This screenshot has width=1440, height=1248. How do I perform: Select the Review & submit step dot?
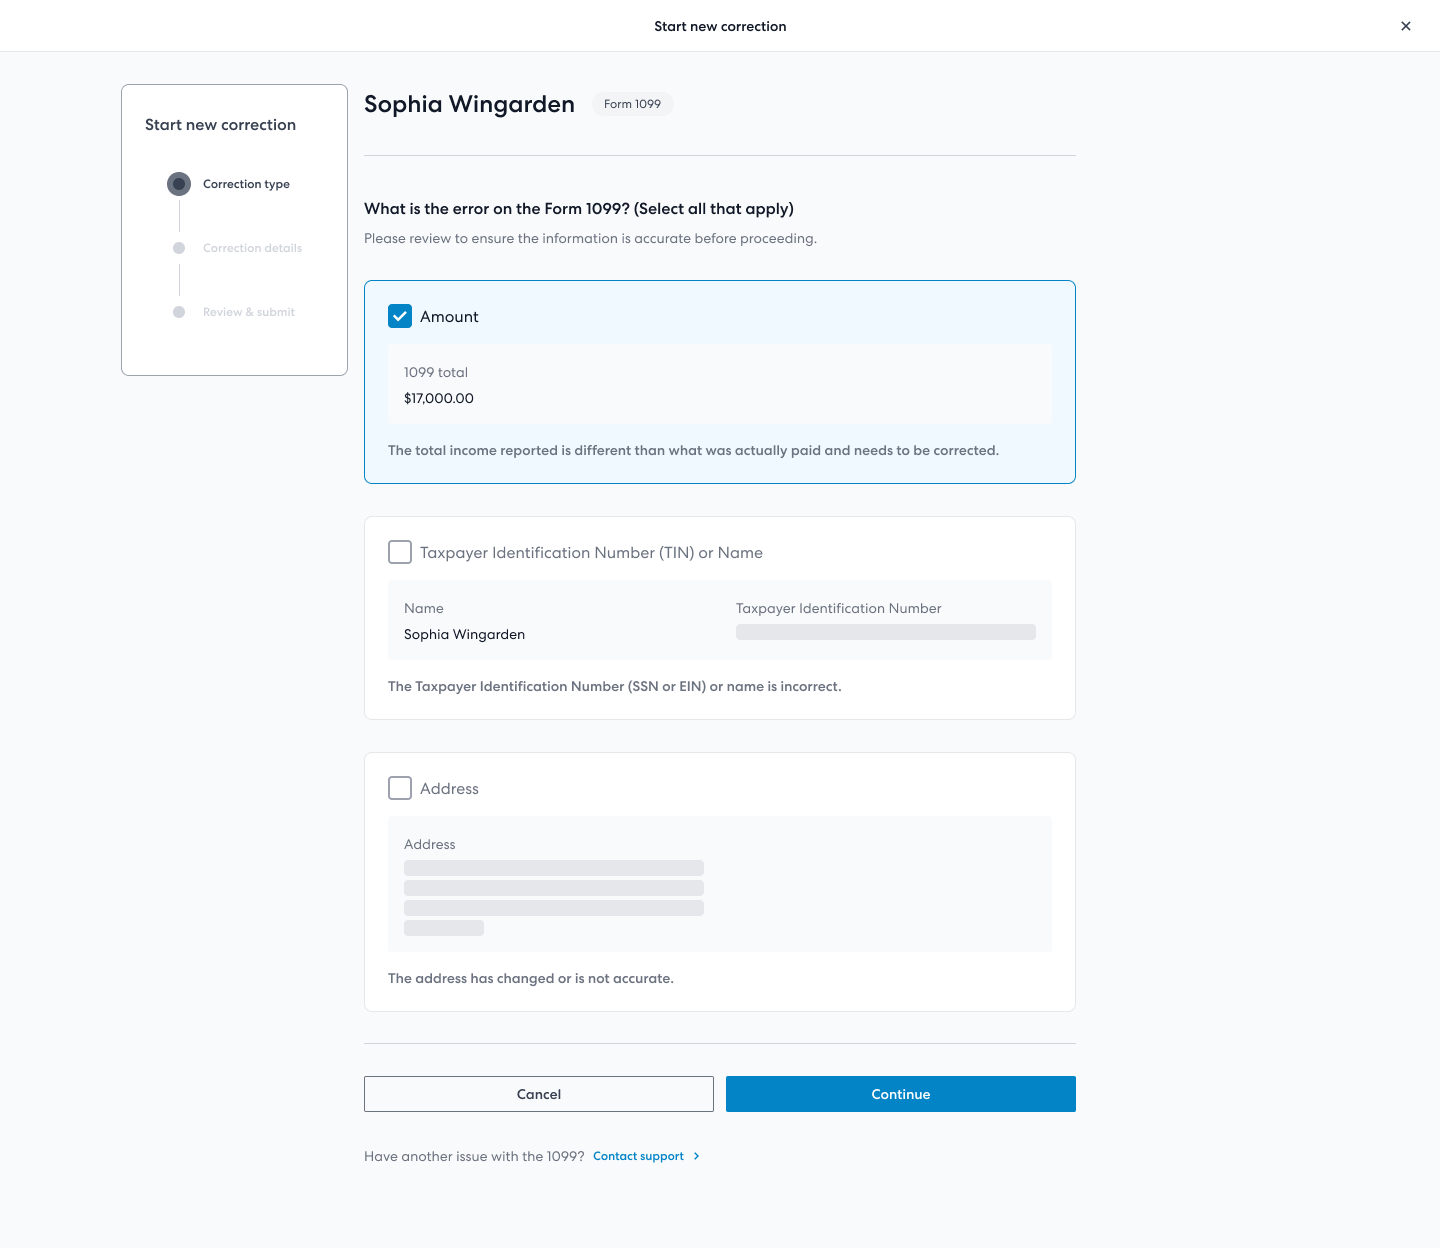coord(179,312)
